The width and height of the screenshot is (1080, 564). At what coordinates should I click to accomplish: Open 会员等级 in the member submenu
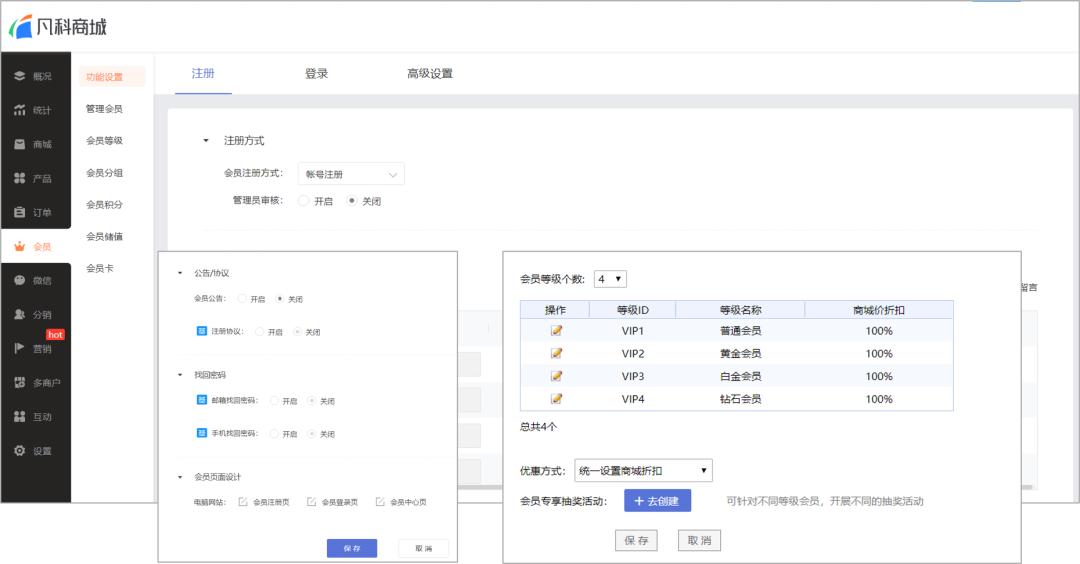[104, 141]
